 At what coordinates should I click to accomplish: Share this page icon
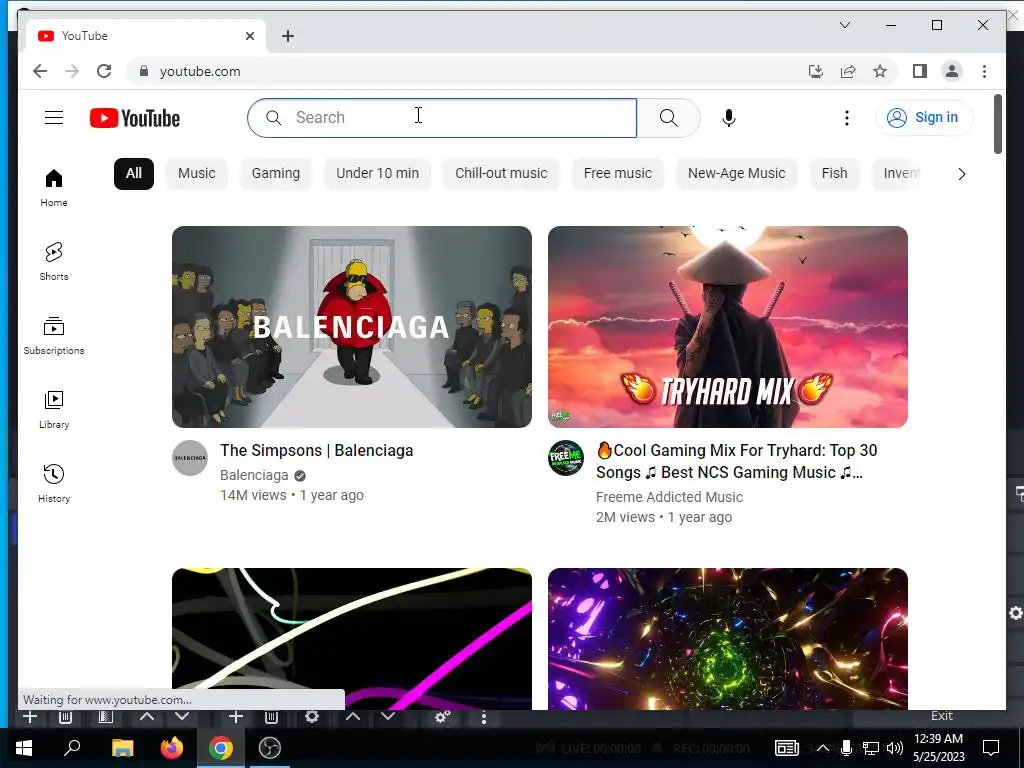(848, 71)
